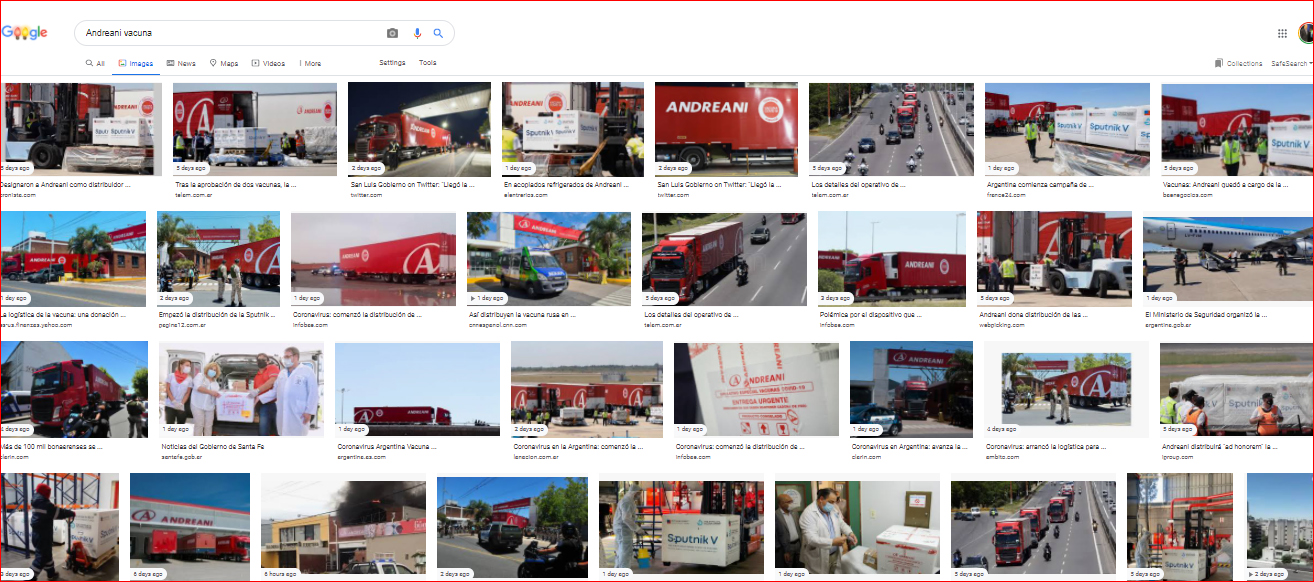Open the ANDREANI red trailer close-up thumbnail
Screen dimensions: 1314x582
click(x=726, y=129)
